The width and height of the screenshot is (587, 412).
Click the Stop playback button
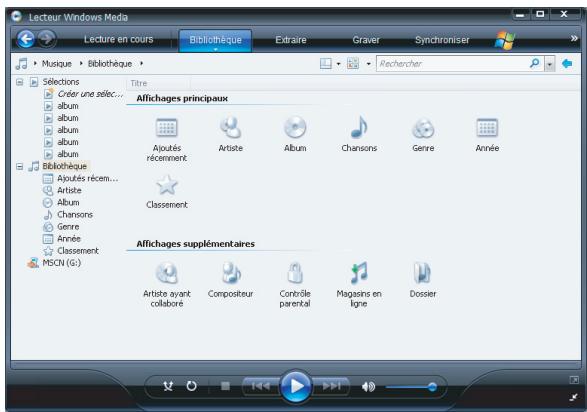pos(225,386)
